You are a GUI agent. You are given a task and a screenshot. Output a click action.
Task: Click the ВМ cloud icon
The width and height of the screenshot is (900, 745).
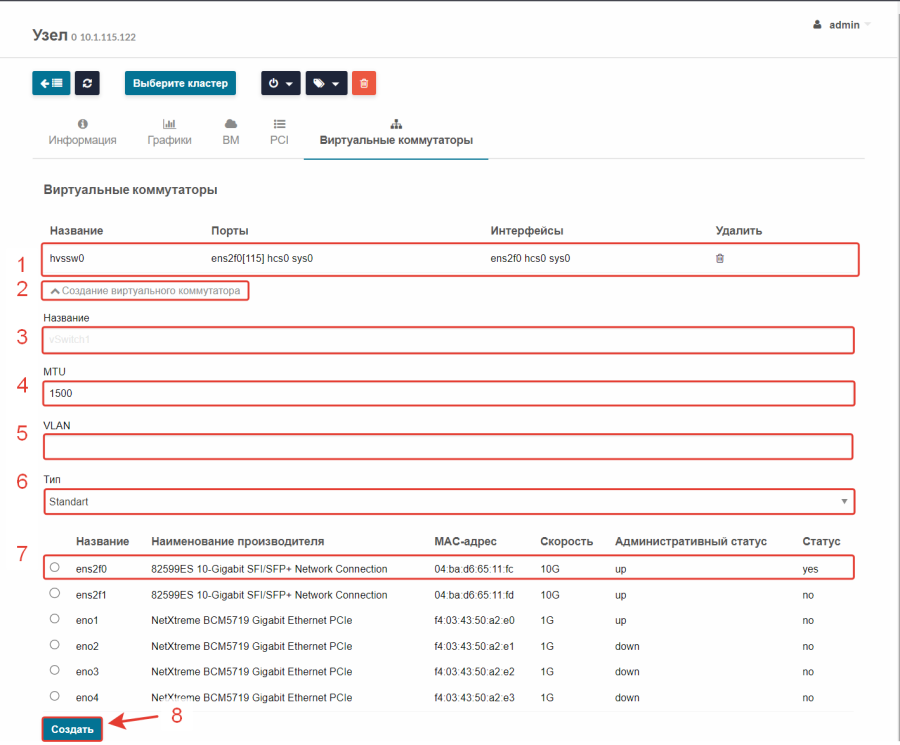click(231, 124)
